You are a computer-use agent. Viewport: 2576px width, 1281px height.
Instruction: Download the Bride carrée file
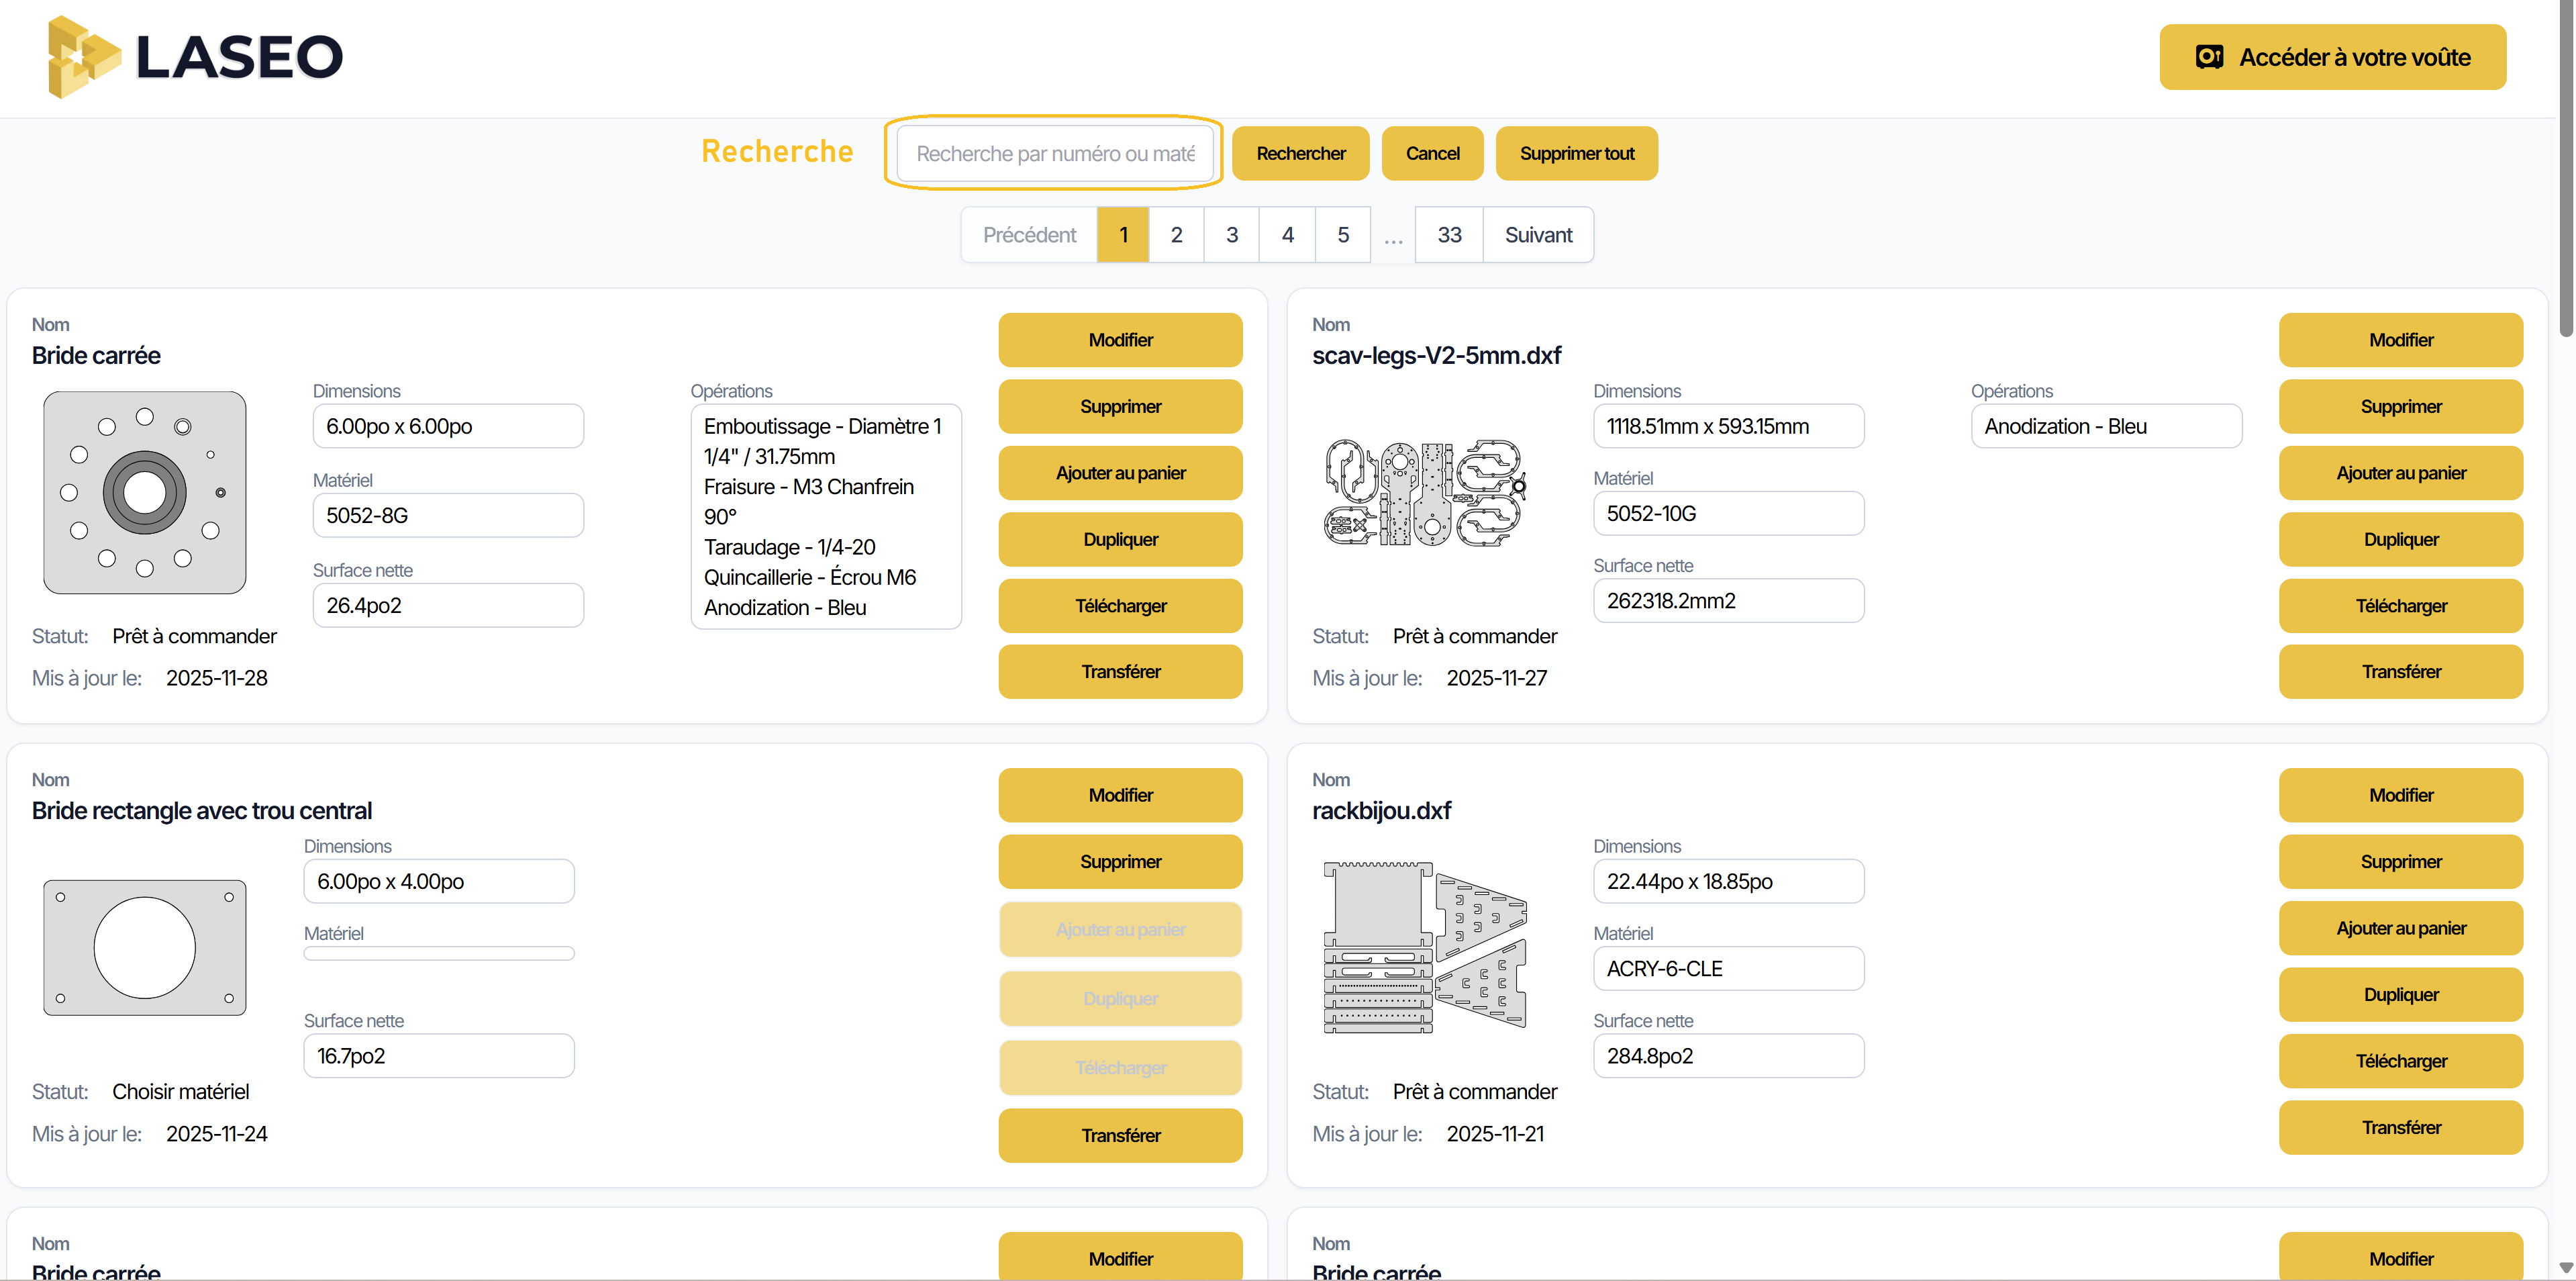point(1120,606)
